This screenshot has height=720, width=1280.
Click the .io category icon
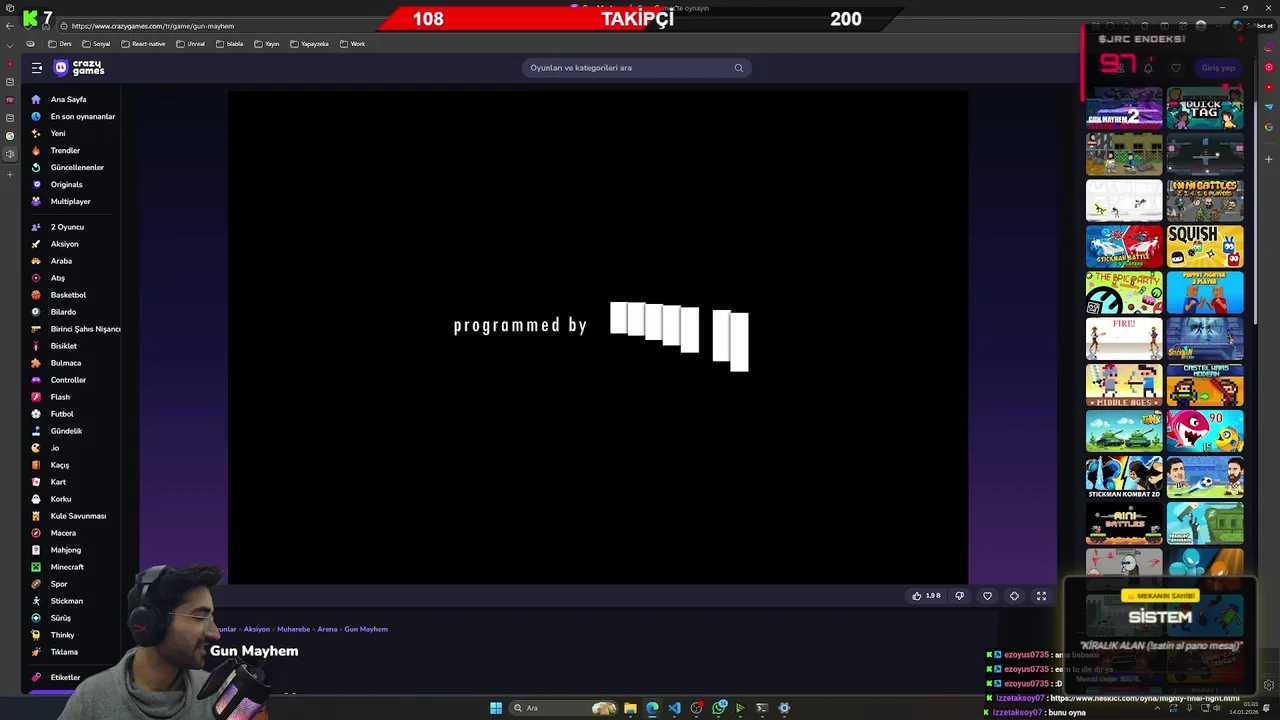36,448
